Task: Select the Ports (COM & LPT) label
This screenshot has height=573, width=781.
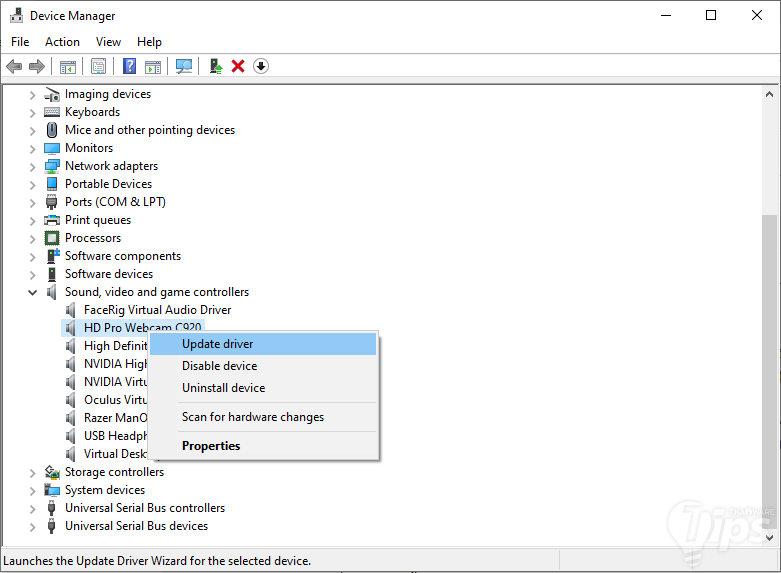Action: tap(115, 202)
